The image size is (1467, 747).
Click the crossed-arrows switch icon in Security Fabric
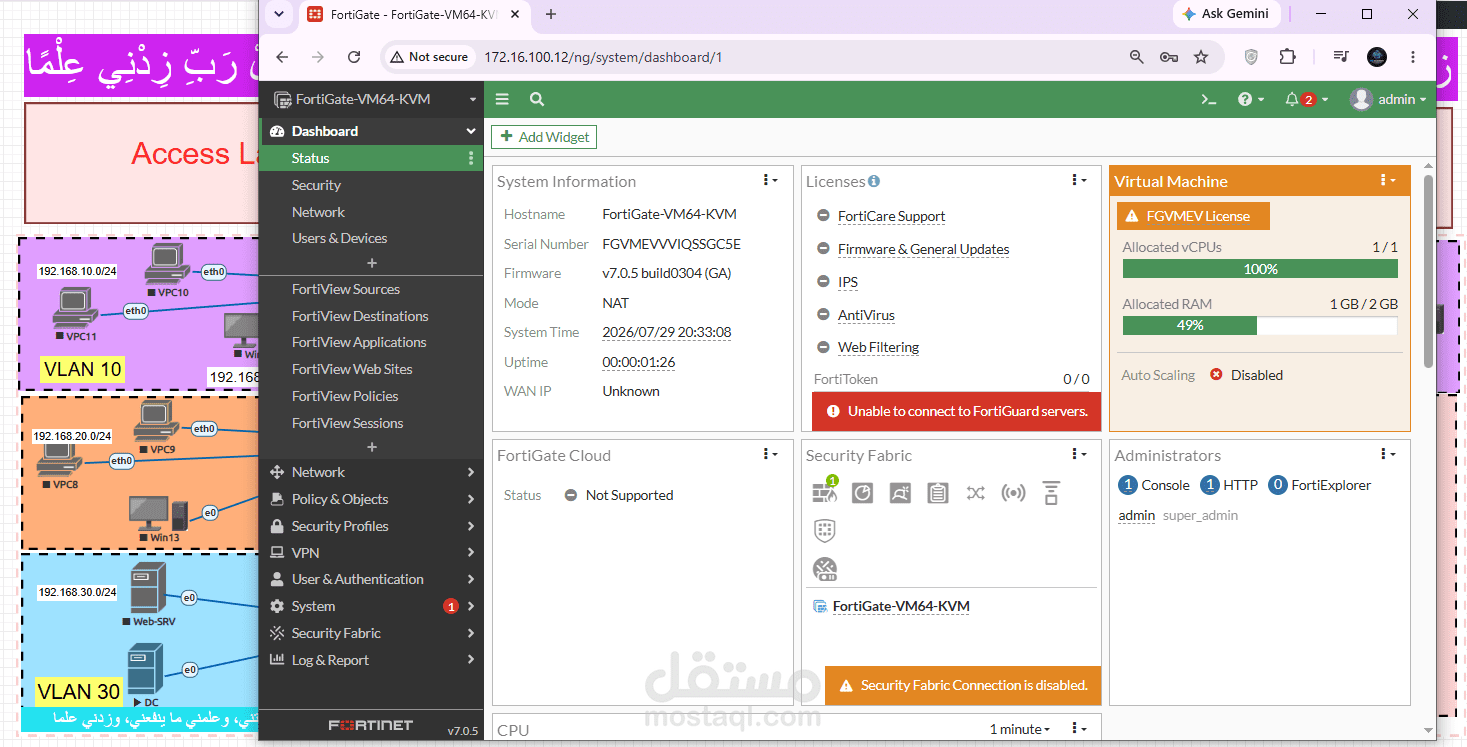click(975, 493)
